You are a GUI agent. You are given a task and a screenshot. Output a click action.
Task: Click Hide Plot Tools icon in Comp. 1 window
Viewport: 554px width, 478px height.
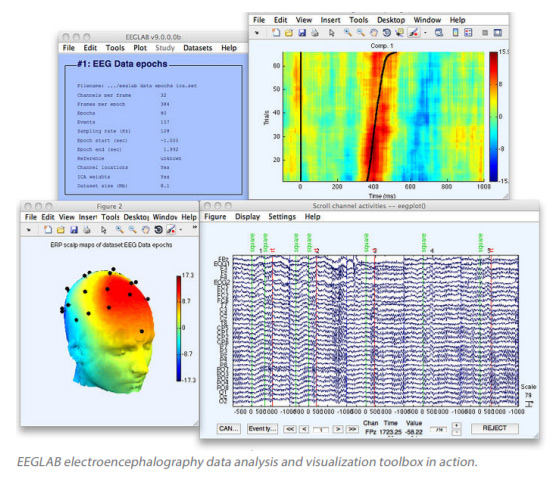[485, 33]
